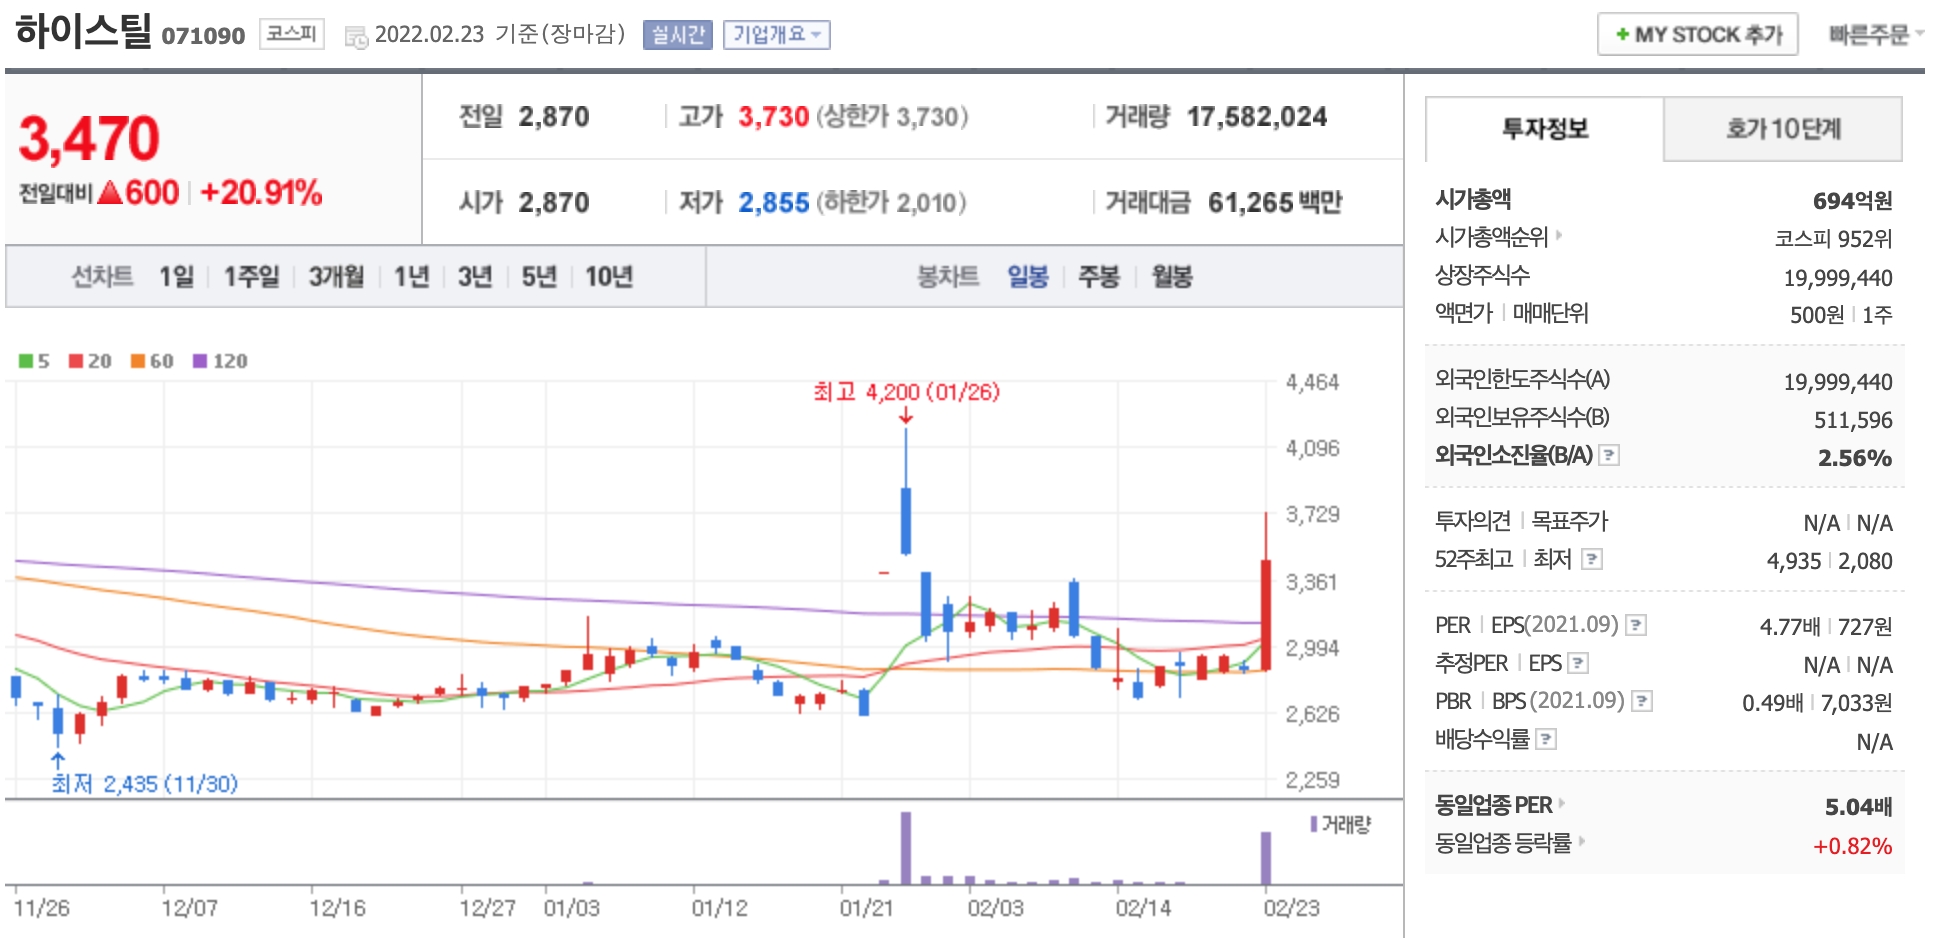The width and height of the screenshot is (1938, 938).
Task: Click the 거래량 volume chart legend
Action: click(1341, 825)
